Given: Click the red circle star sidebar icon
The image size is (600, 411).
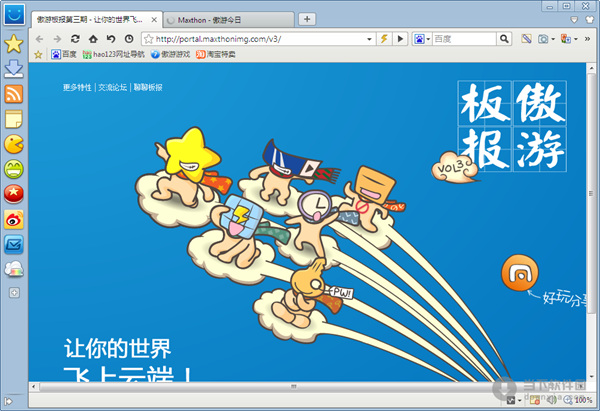Looking at the screenshot, I should (x=14, y=194).
